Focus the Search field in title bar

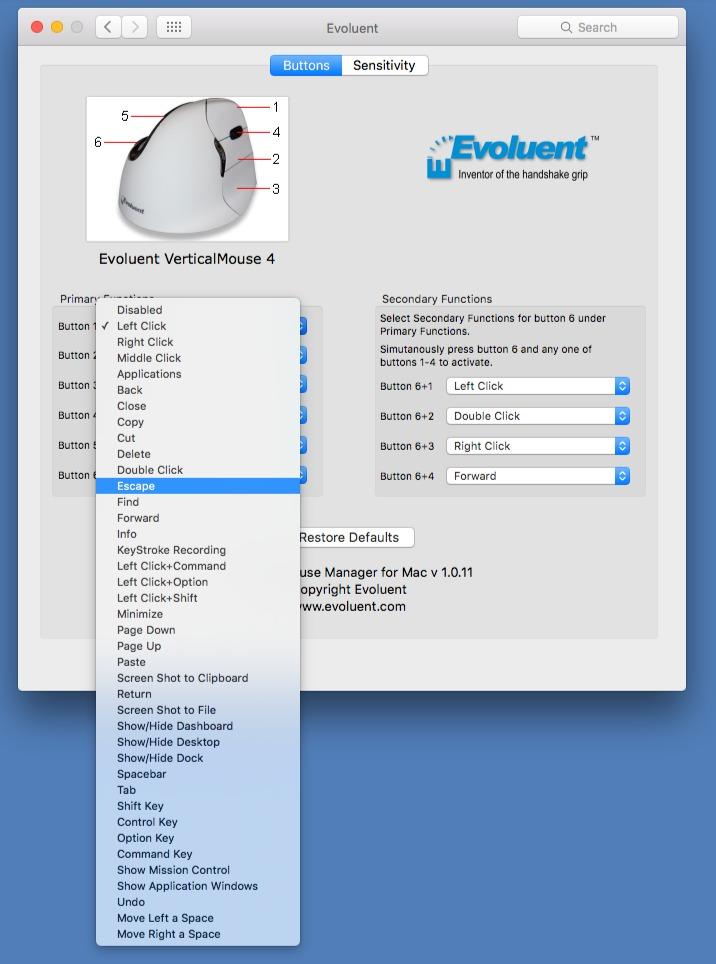pos(598,27)
